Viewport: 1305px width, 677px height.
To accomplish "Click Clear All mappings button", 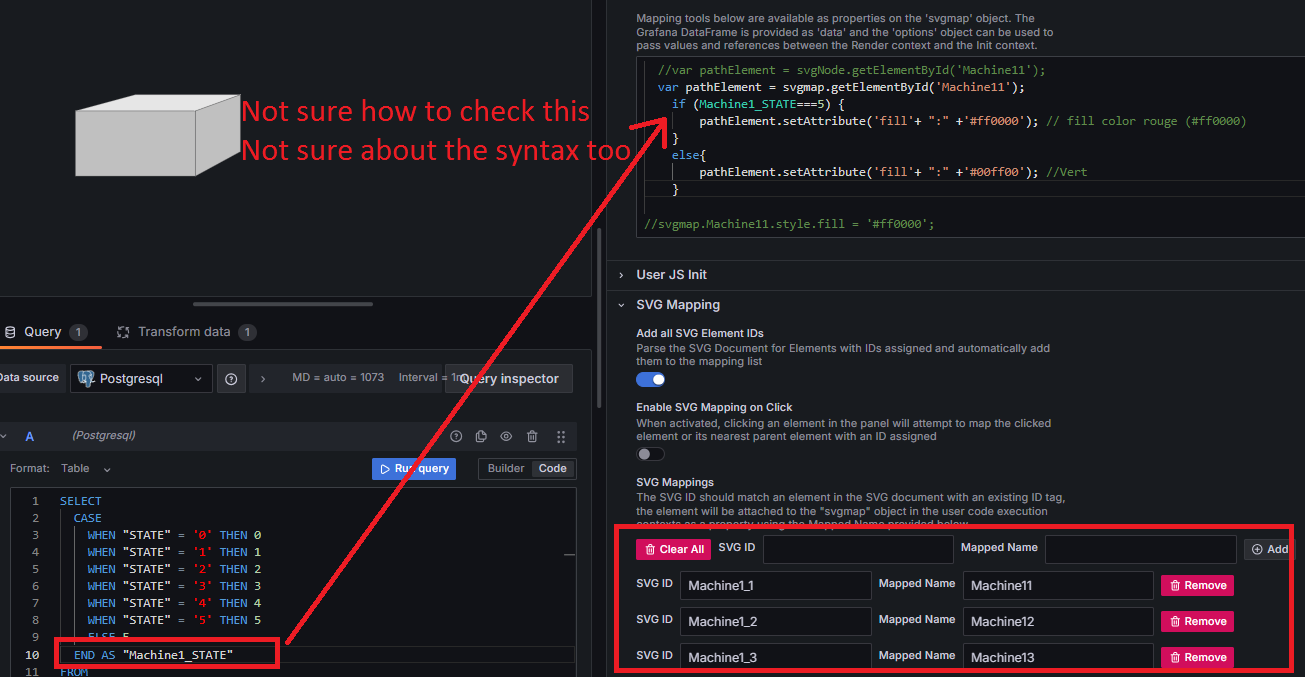I will (674, 549).
